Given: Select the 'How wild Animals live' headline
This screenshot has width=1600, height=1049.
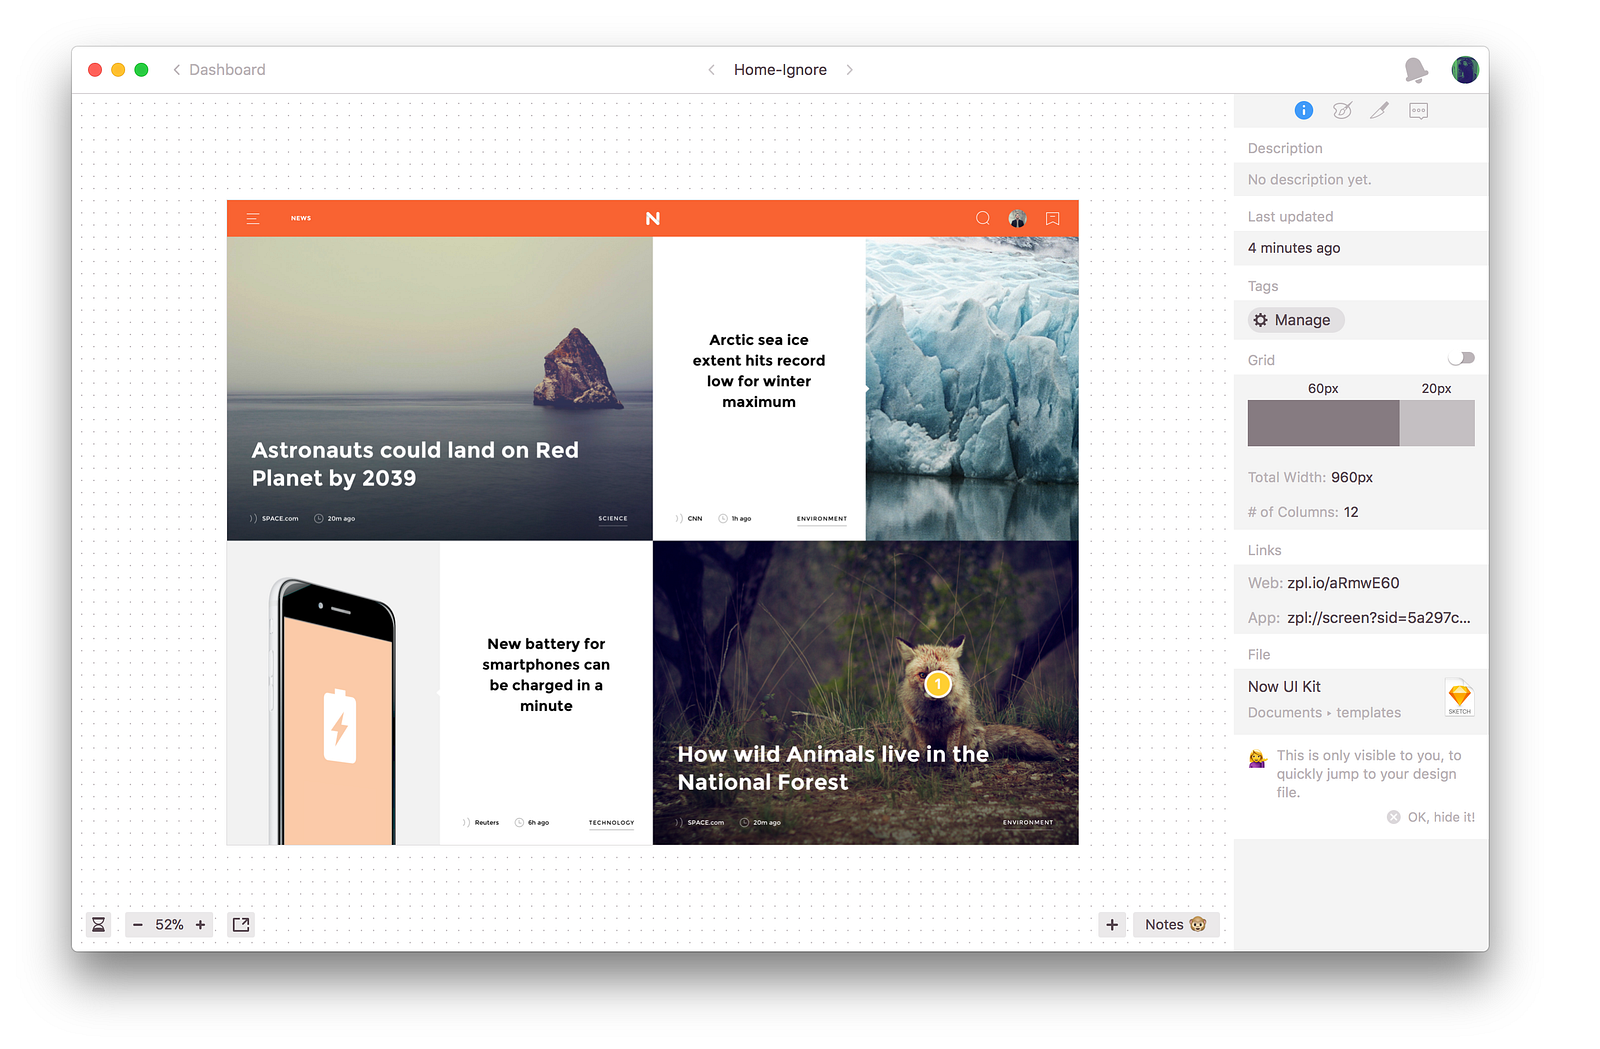Looking at the screenshot, I should click(x=833, y=768).
